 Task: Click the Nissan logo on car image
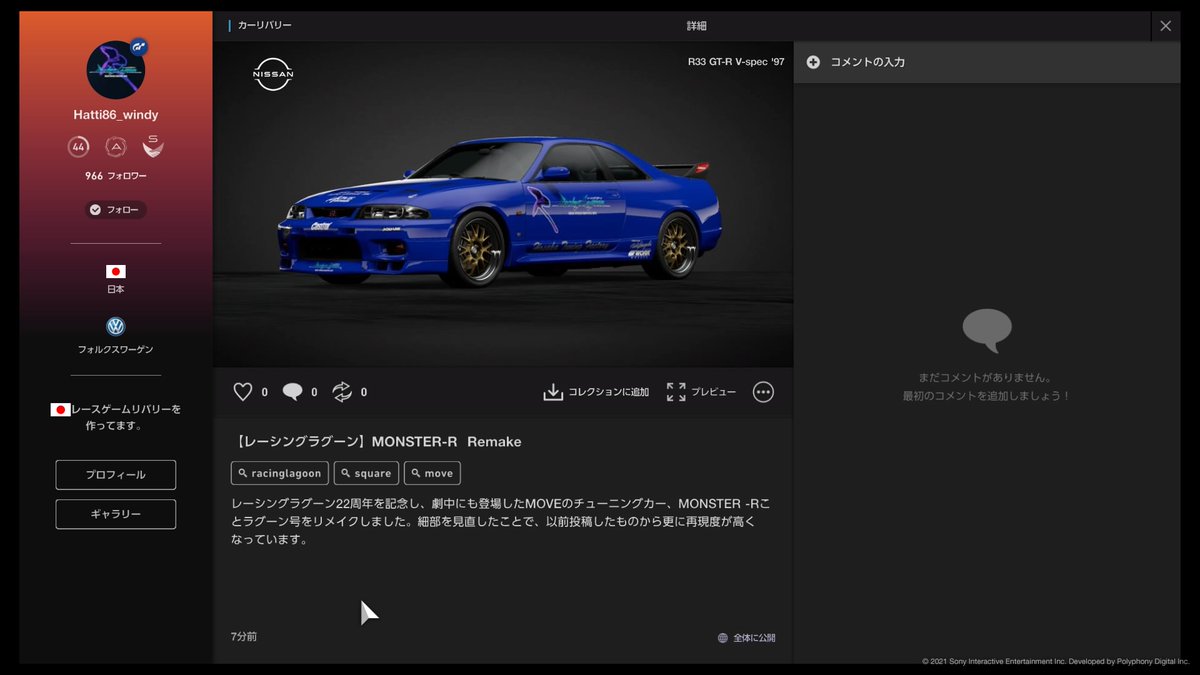tap(273, 74)
